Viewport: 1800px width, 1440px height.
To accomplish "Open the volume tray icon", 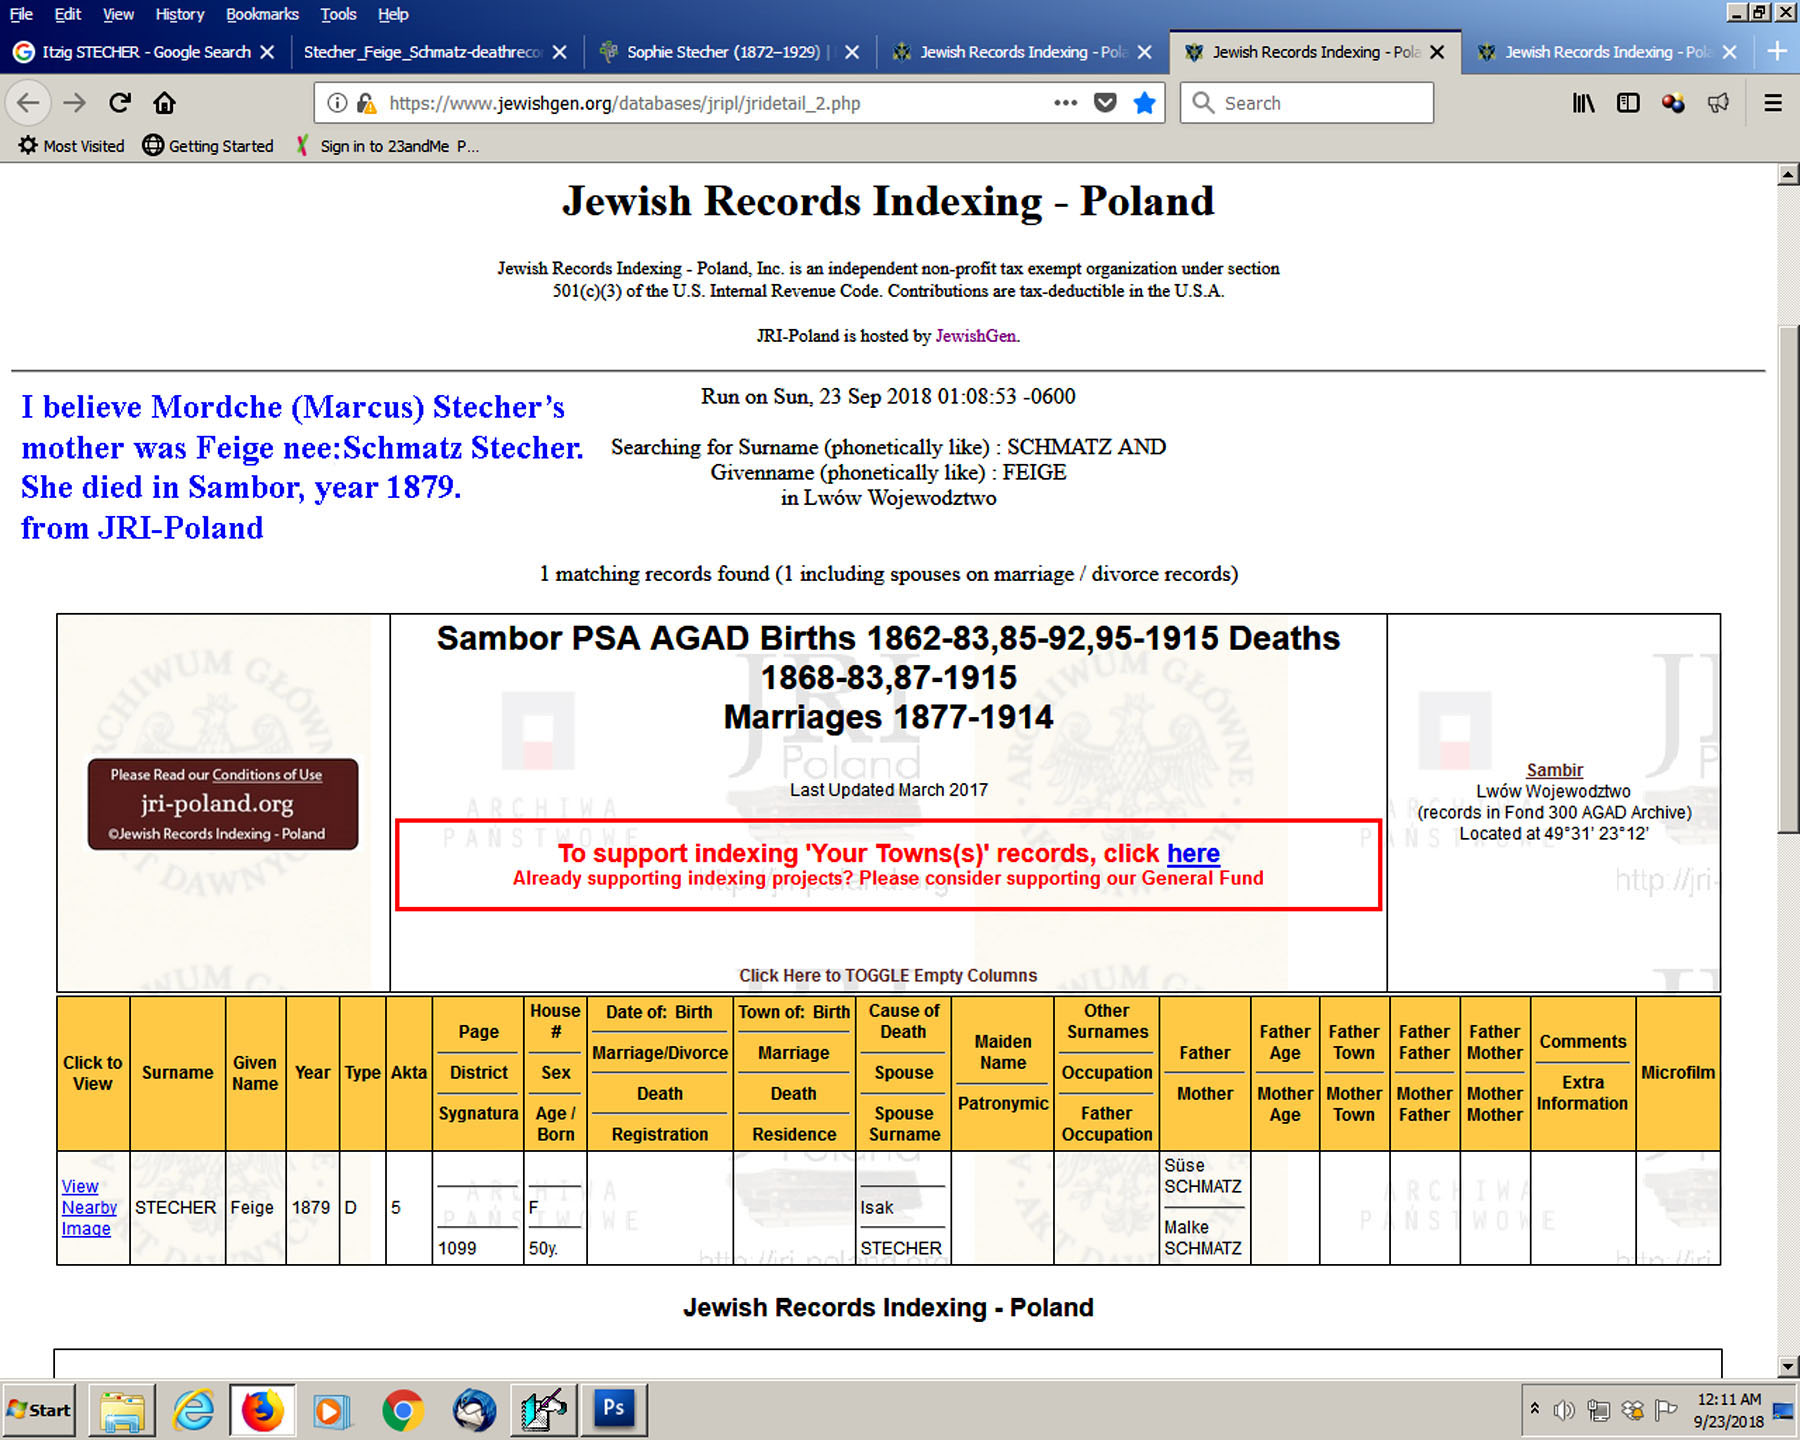I will pyautogui.click(x=1564, y=1410).
